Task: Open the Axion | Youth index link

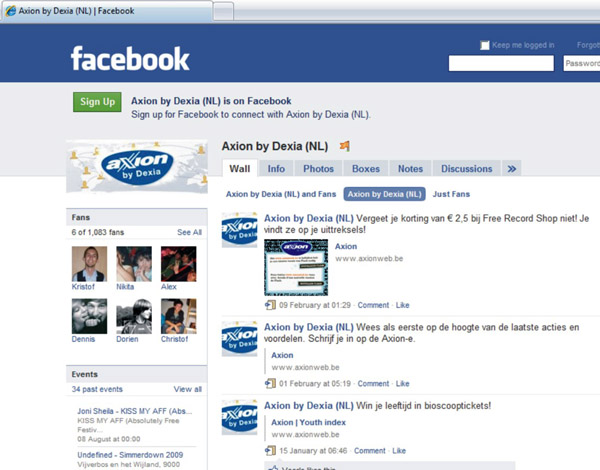Action: coord(308,423)
